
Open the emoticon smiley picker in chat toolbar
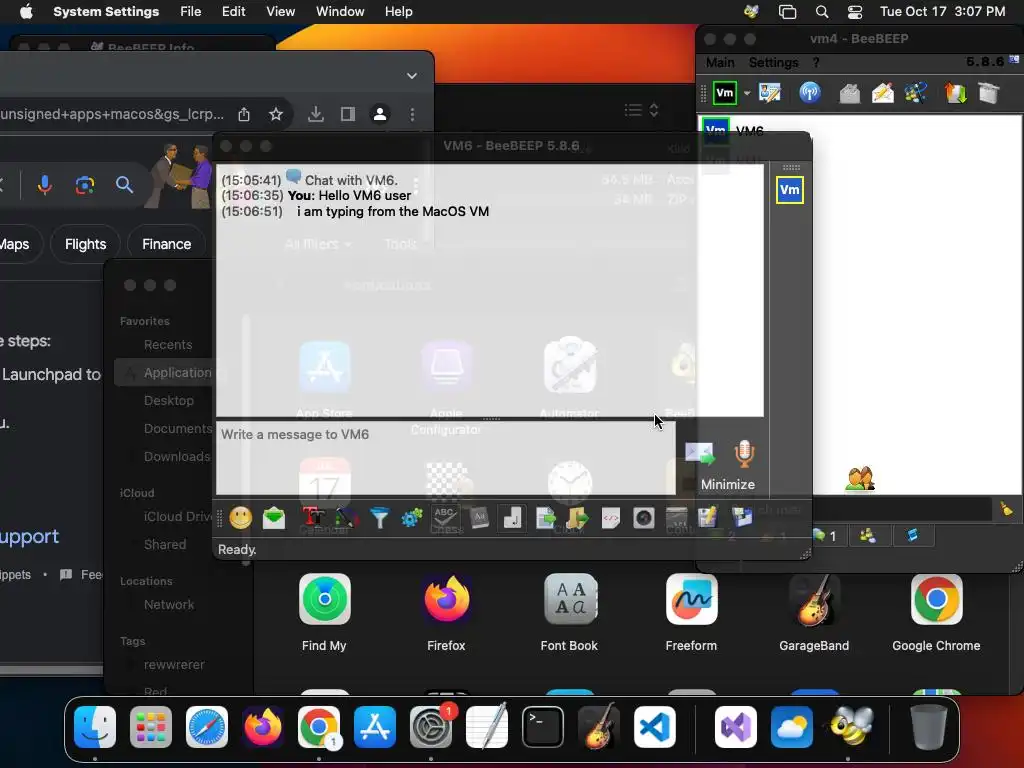click(240, 518)
